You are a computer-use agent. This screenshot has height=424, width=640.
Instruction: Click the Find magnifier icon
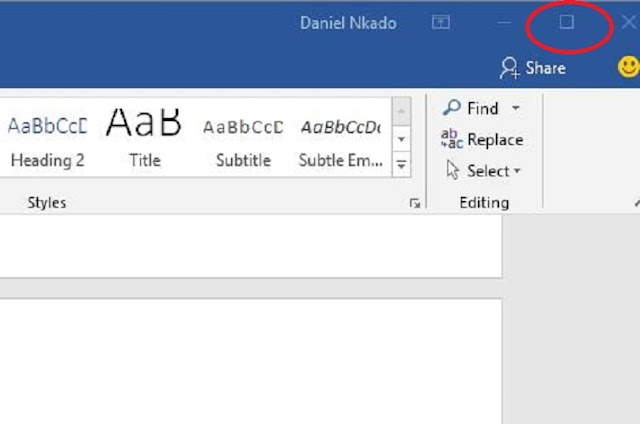[452, 108]
